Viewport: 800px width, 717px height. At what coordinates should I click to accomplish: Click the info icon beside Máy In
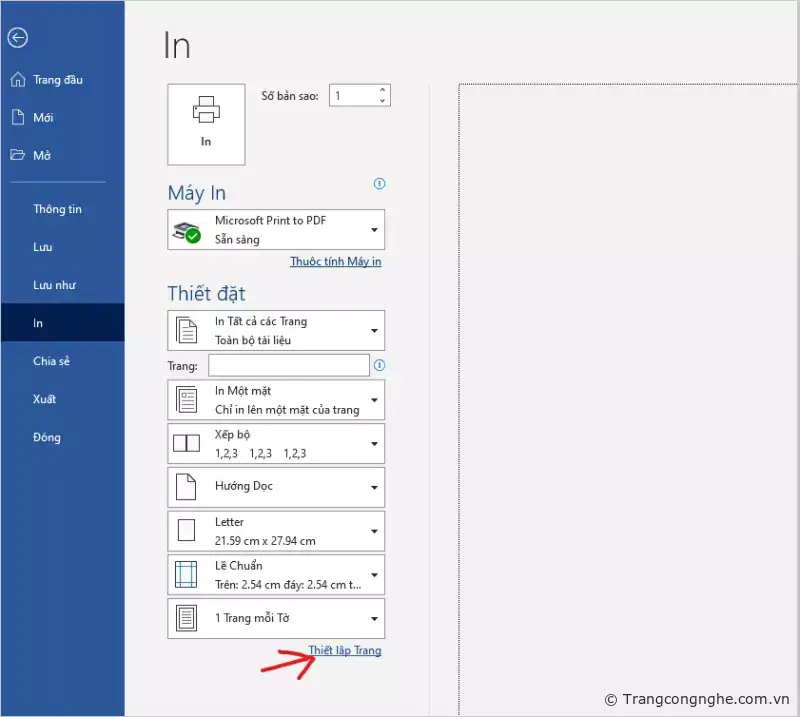tap(379, 184)
